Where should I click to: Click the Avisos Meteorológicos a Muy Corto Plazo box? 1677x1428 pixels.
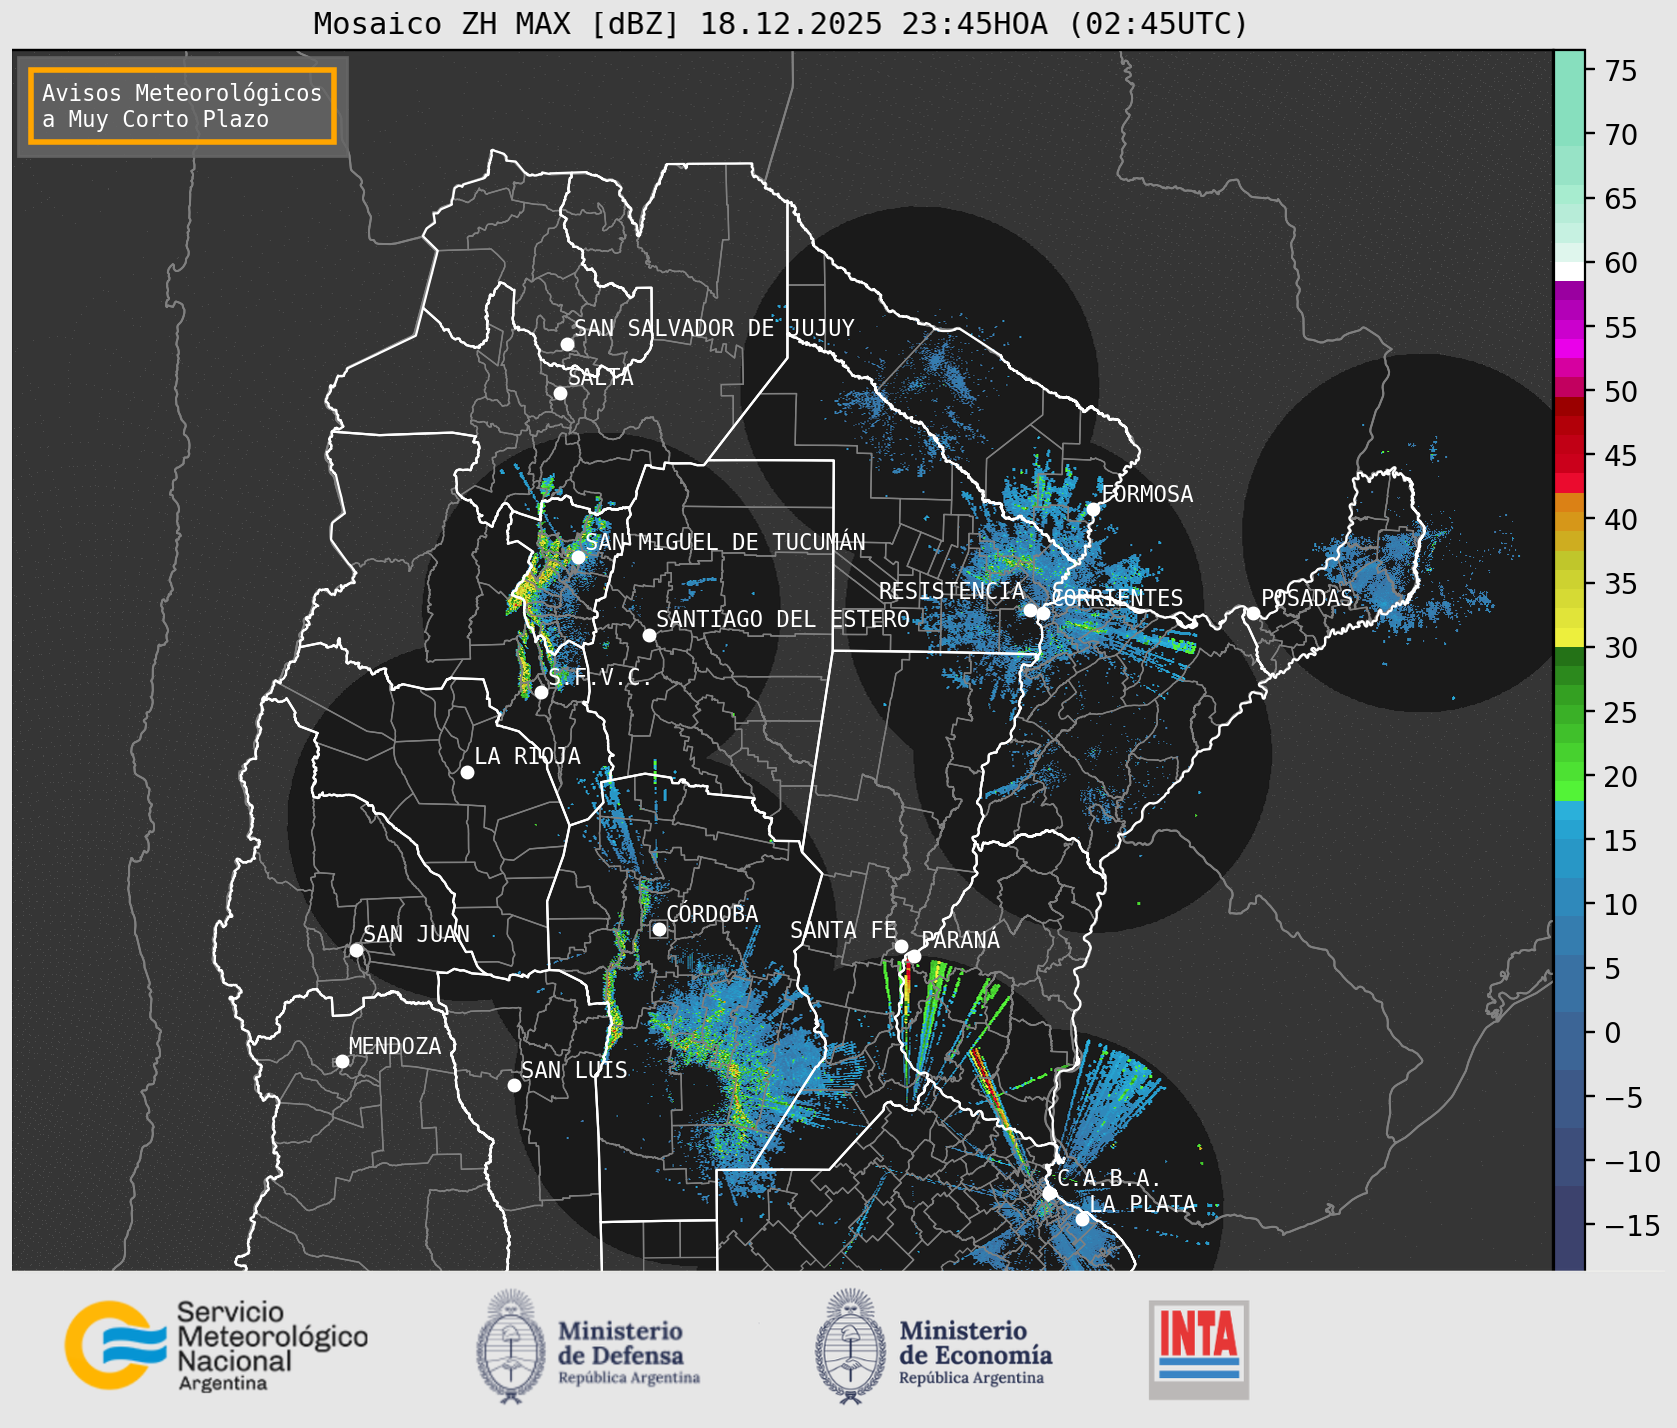pyautogui.click(x=182, y=106)
